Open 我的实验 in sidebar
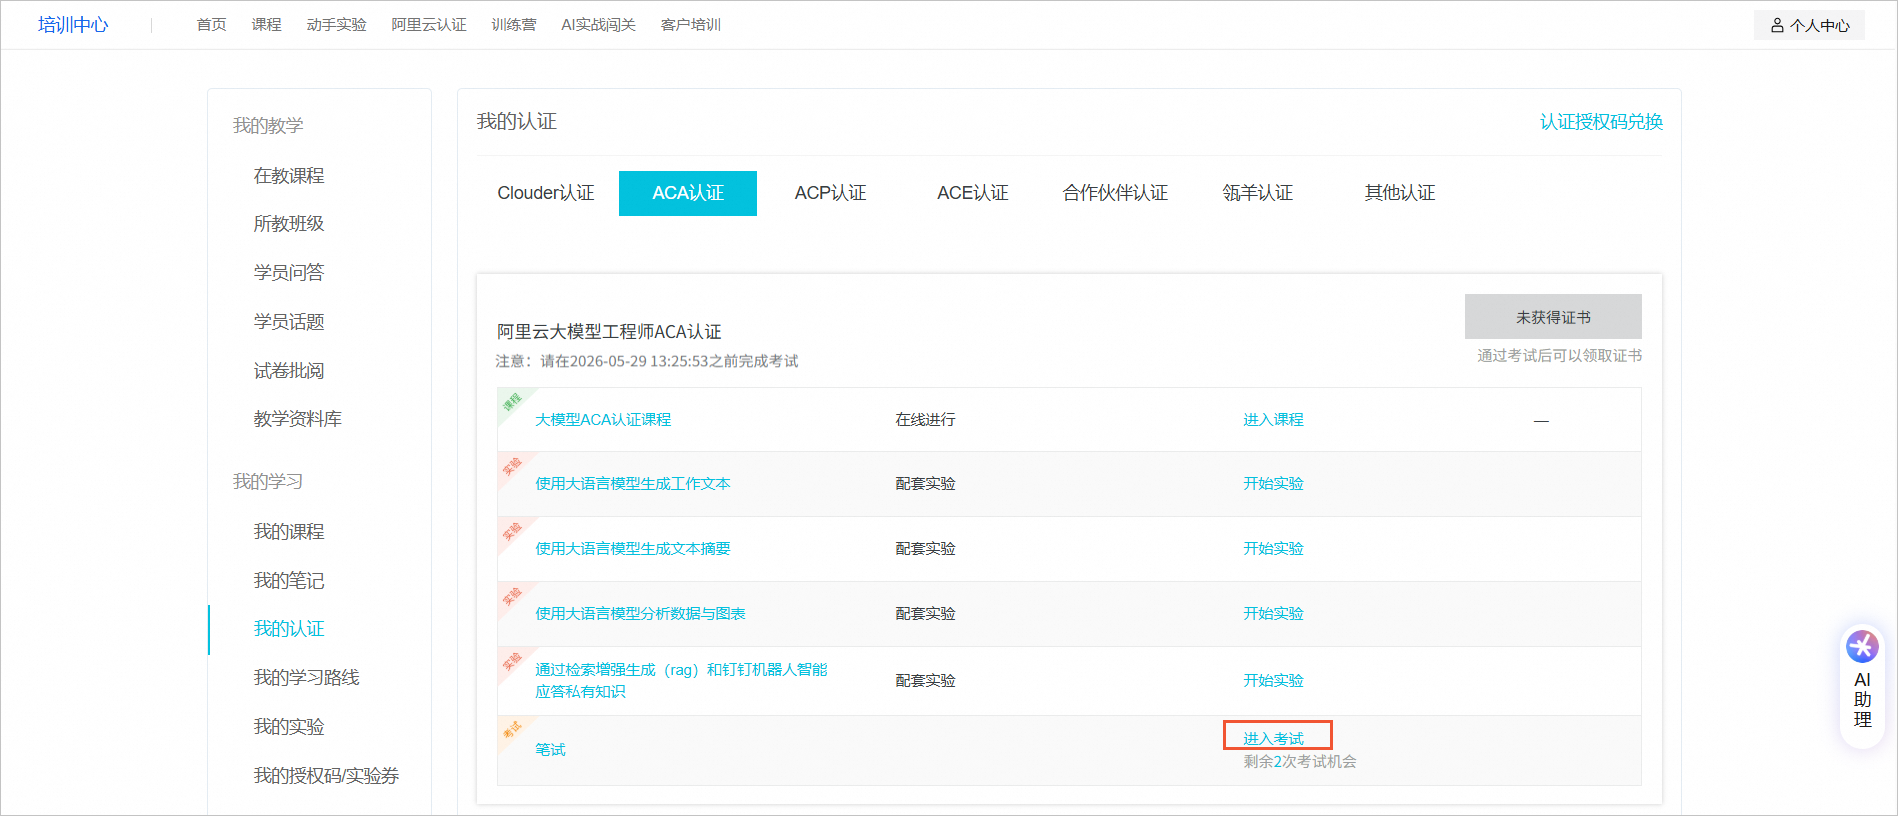1898x816 pixels. [289, 727]
